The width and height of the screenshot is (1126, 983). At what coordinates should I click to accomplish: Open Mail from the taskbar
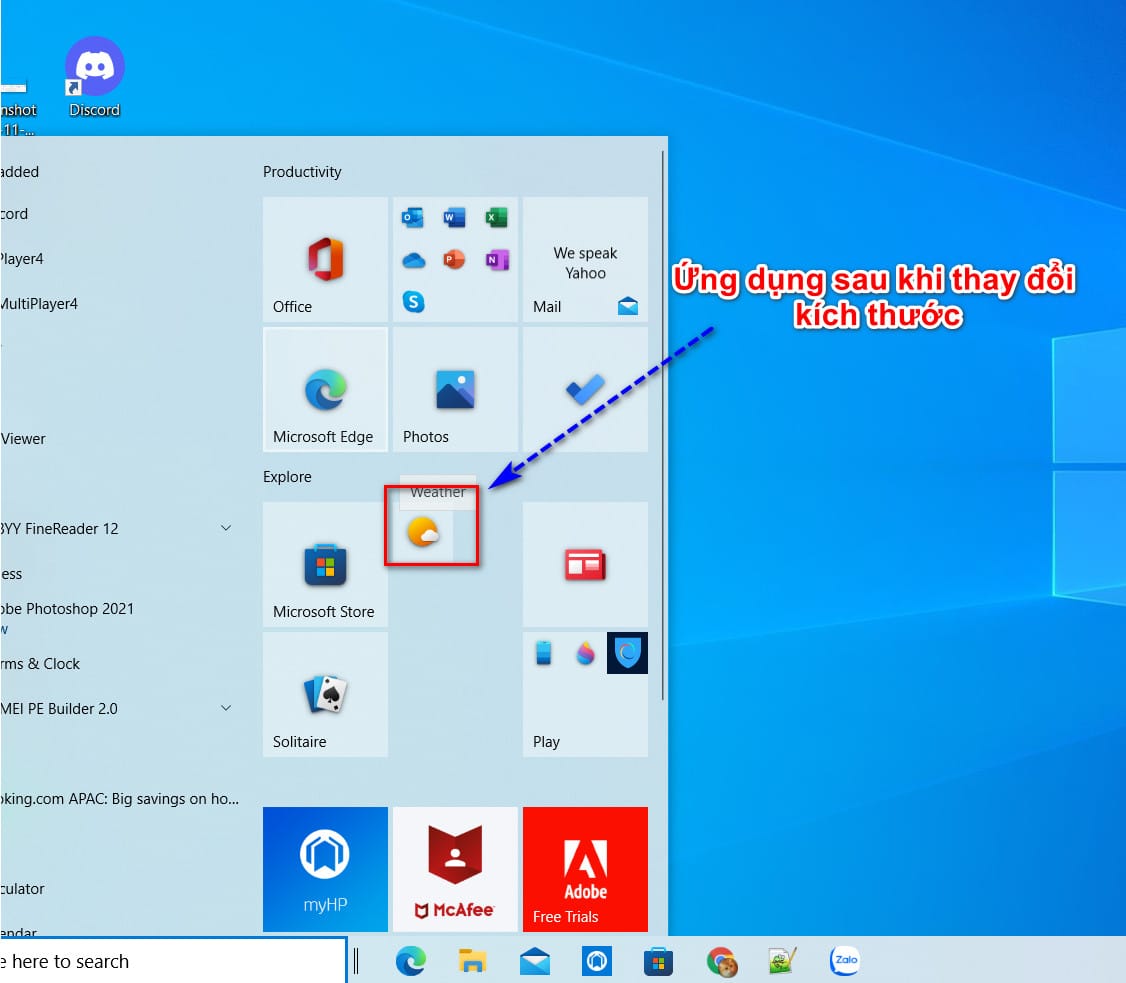tap(535, 961)
